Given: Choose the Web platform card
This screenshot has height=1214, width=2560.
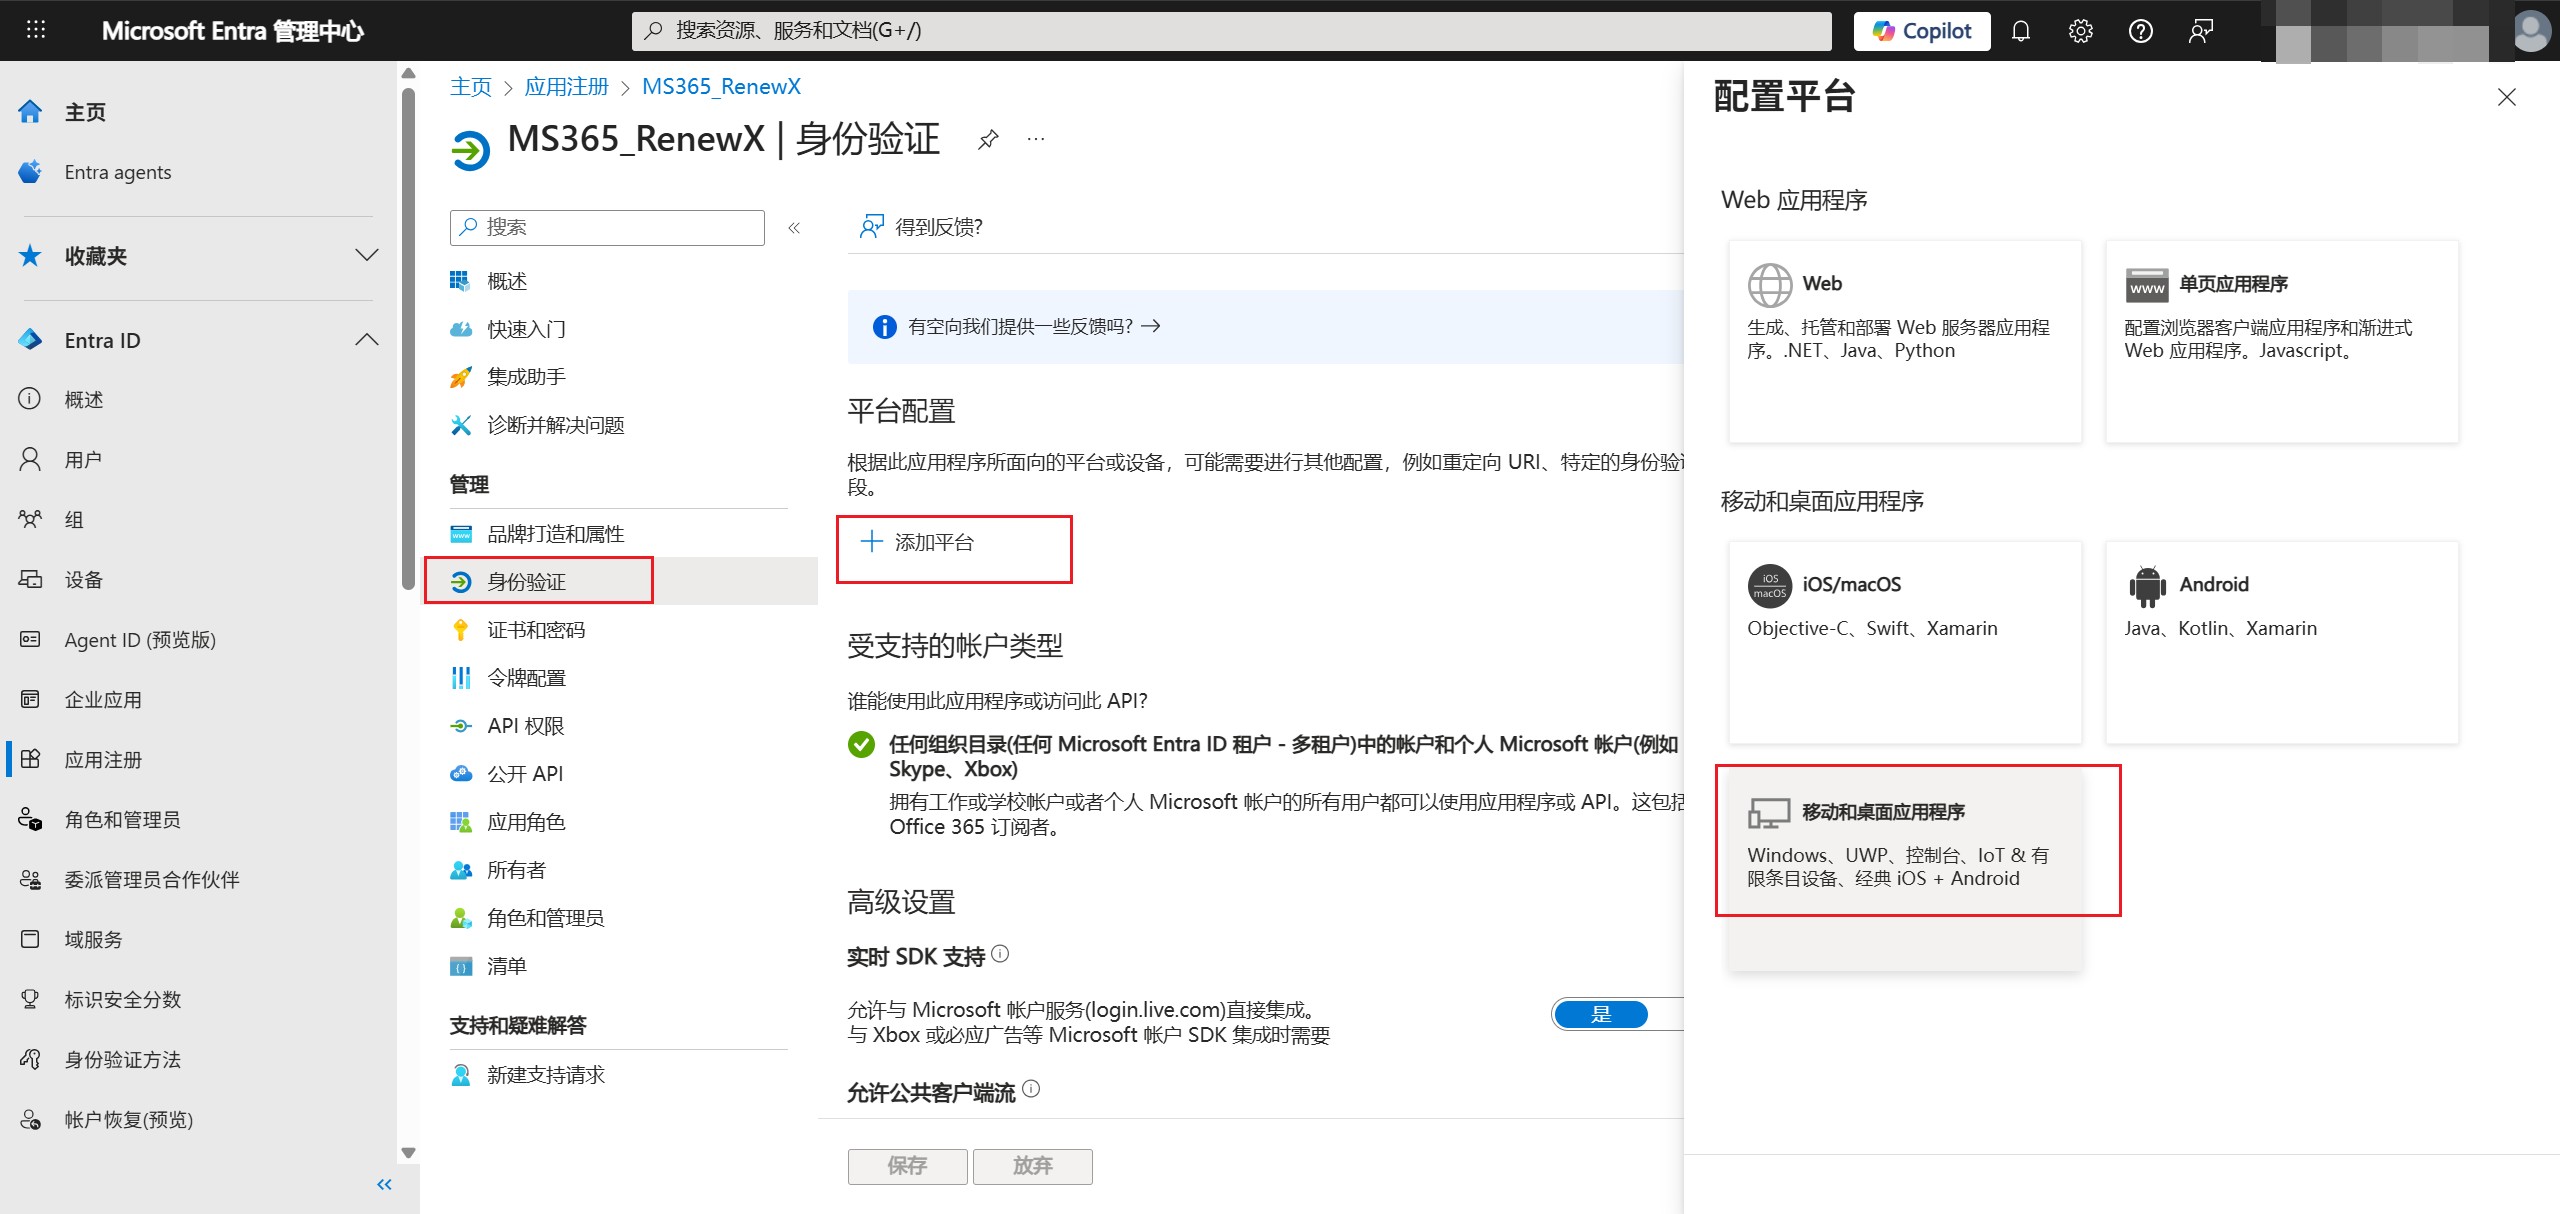Looking at the screenshot, I should (x=1905, y=341).
